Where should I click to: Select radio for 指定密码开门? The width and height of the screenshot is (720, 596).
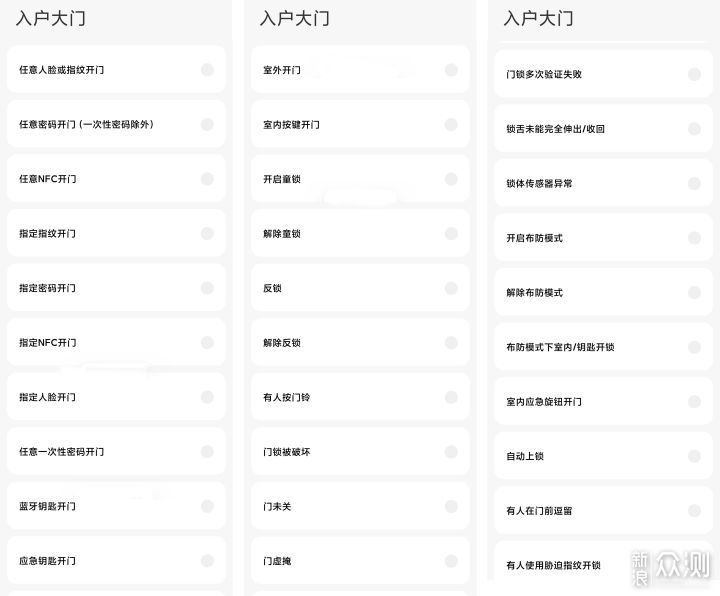(207, 288)
